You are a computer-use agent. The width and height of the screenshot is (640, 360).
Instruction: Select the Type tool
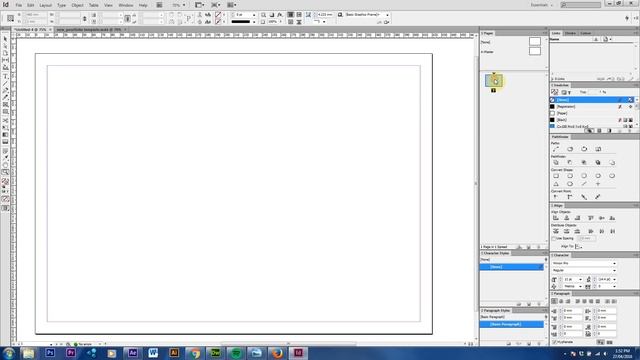[5, 76]
